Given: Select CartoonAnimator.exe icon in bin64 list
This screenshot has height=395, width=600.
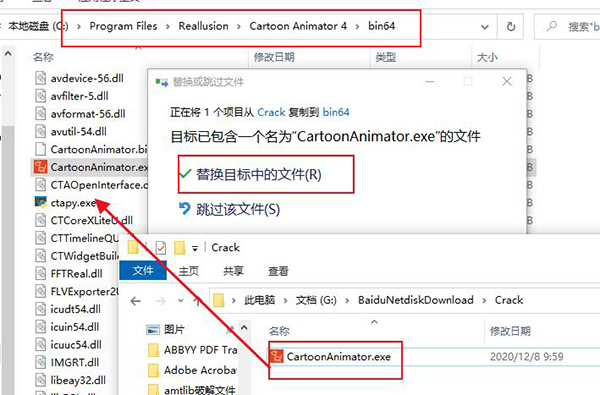Looking at the screenshot, I should coord(41,167).
